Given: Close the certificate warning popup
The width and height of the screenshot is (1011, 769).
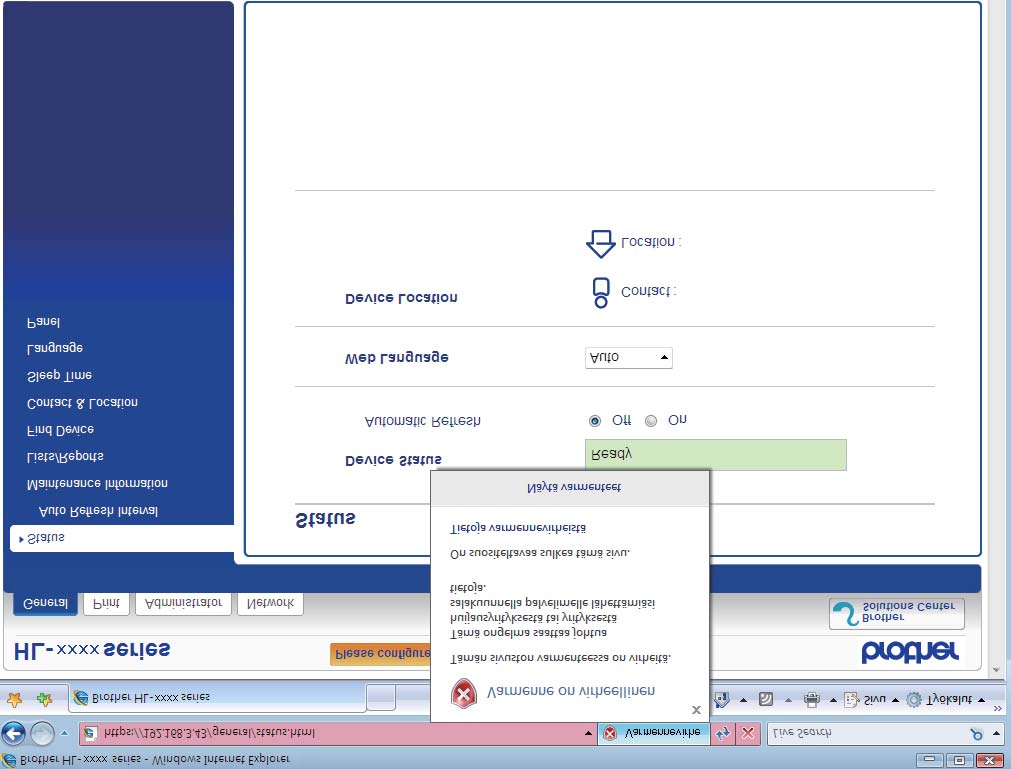Looking at the screenshot, I should coord(696,710).
